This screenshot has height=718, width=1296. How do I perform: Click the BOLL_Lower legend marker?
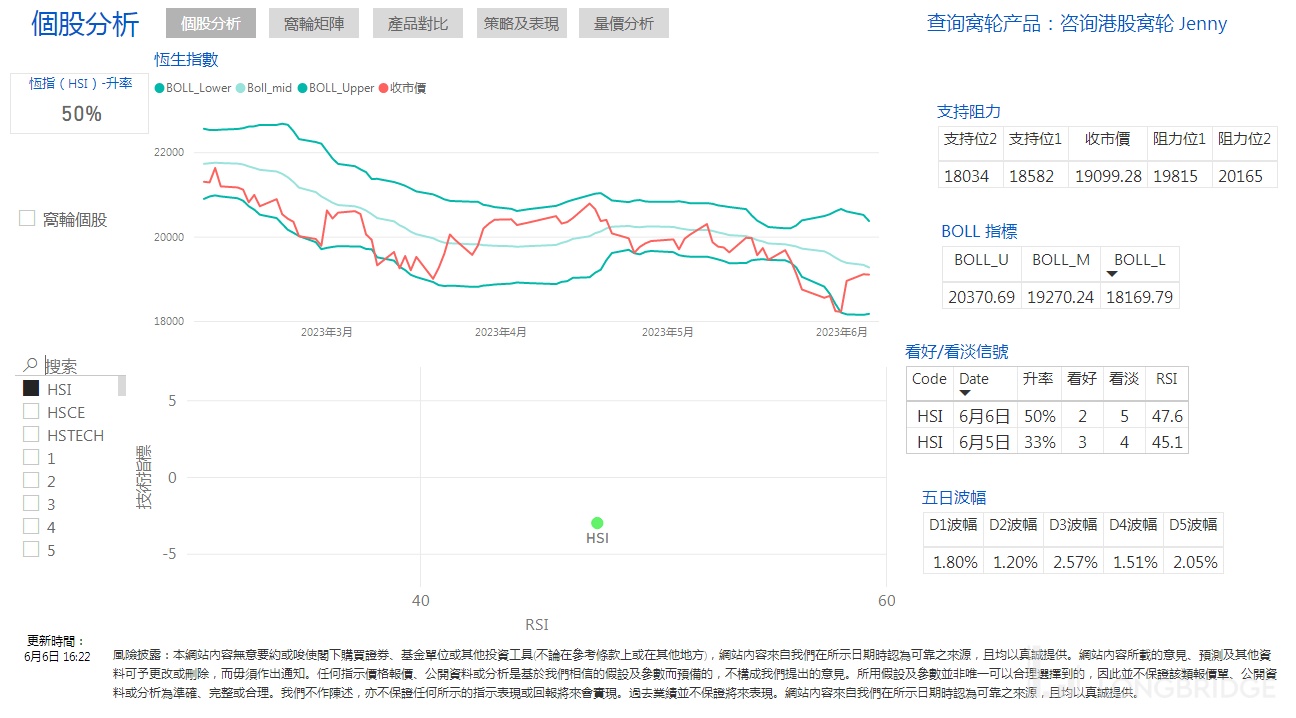pyautogui.click(x=160, y=88)
